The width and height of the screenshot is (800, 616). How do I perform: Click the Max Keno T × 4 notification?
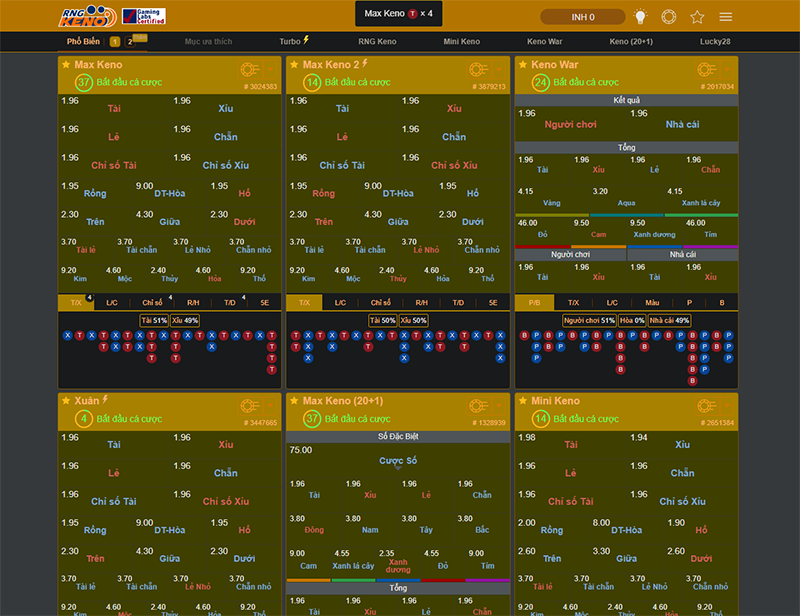pyautogui.click(x=398, y=14)
